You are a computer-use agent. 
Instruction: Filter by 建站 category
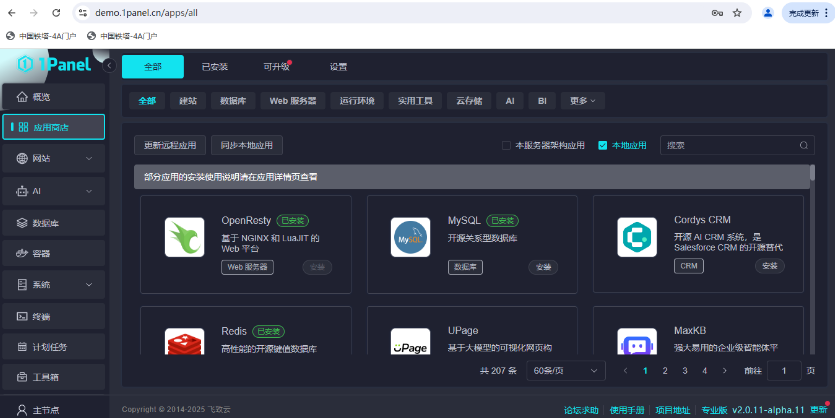[188, 101]
